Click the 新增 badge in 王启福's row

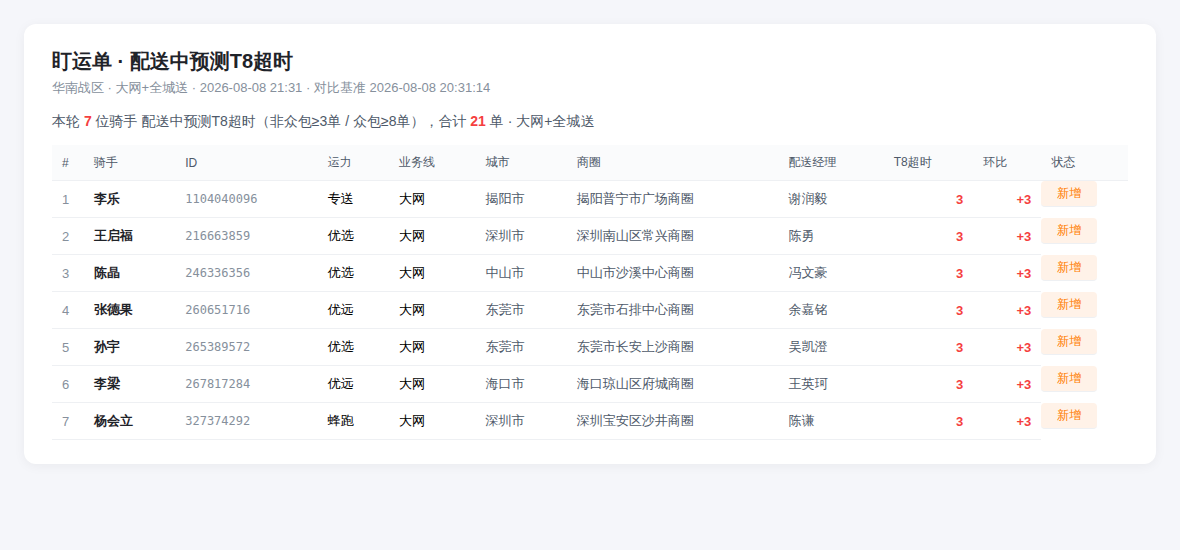click(1069, 230)
